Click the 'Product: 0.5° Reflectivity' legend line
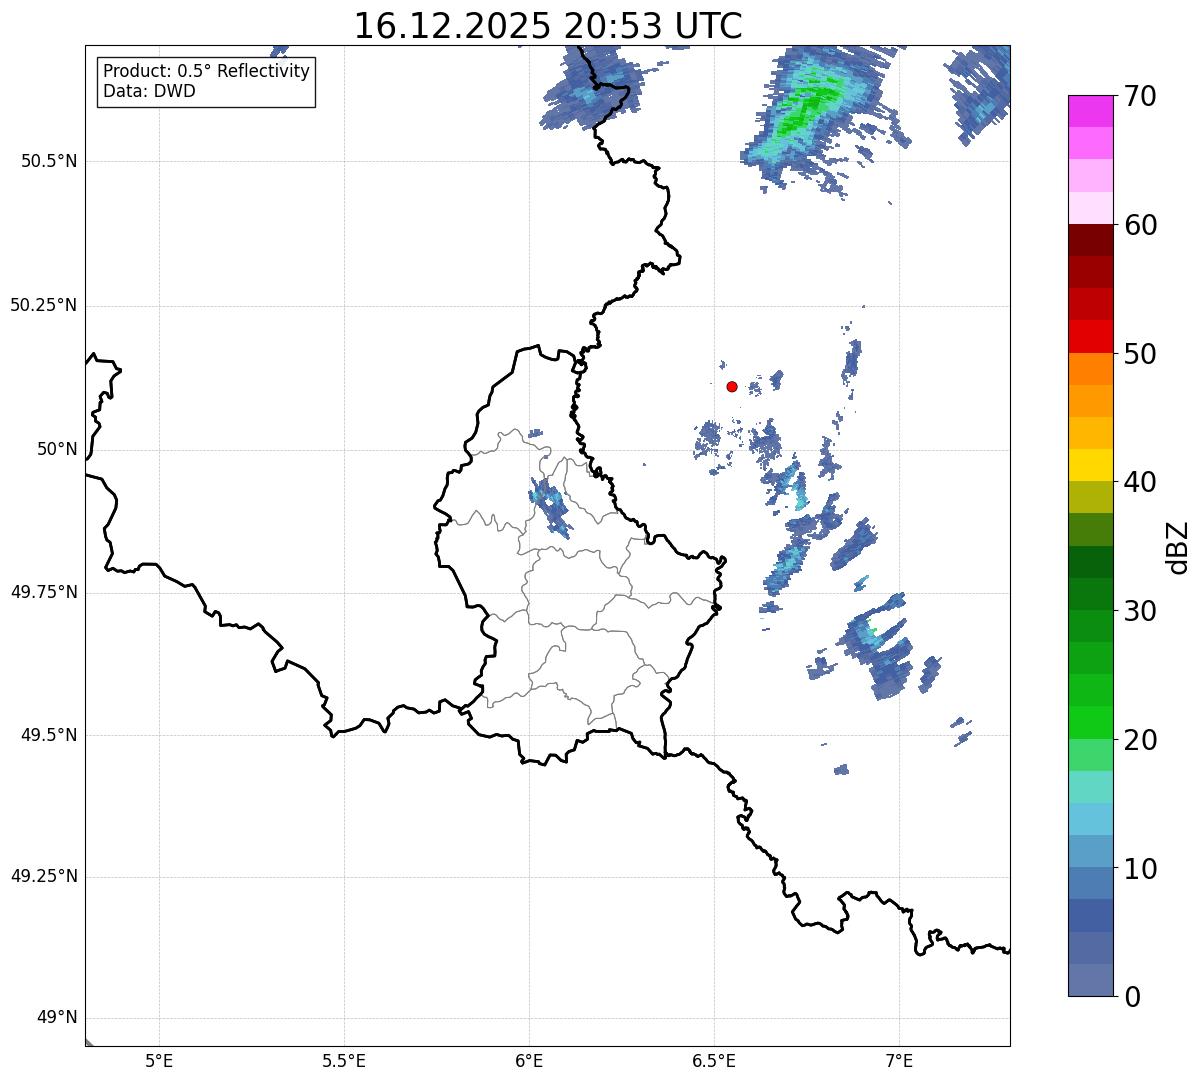Image resolution: width=1202 pixels, height=1081 pixels. [206, 72]
